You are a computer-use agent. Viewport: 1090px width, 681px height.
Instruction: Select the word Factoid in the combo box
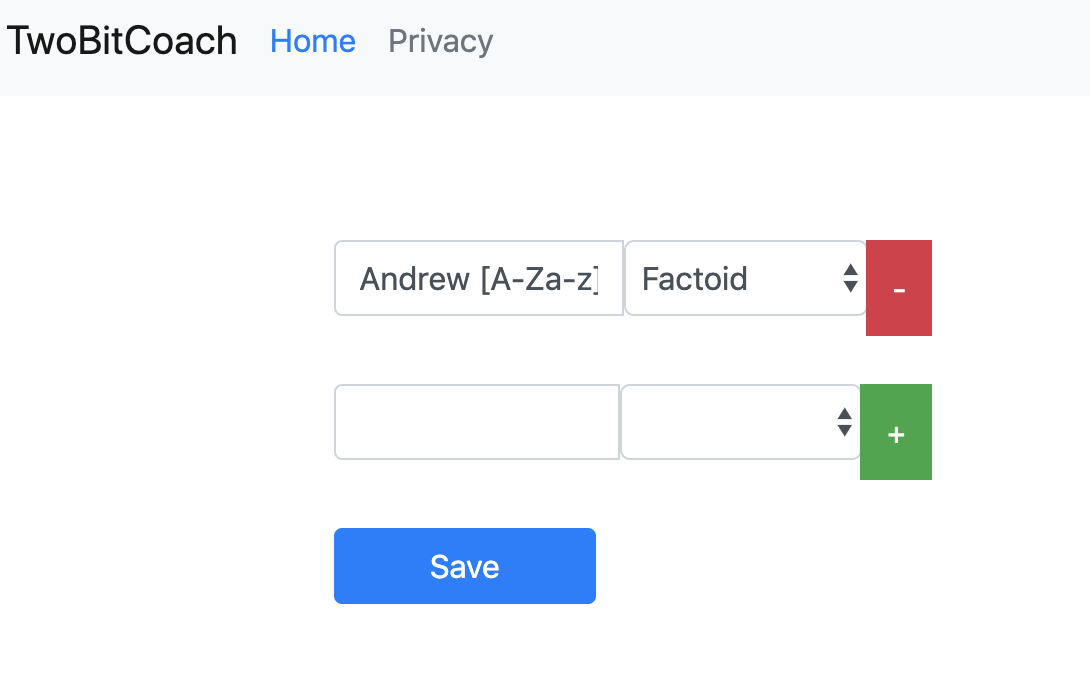pyautogui.click(x=694, y=279)
